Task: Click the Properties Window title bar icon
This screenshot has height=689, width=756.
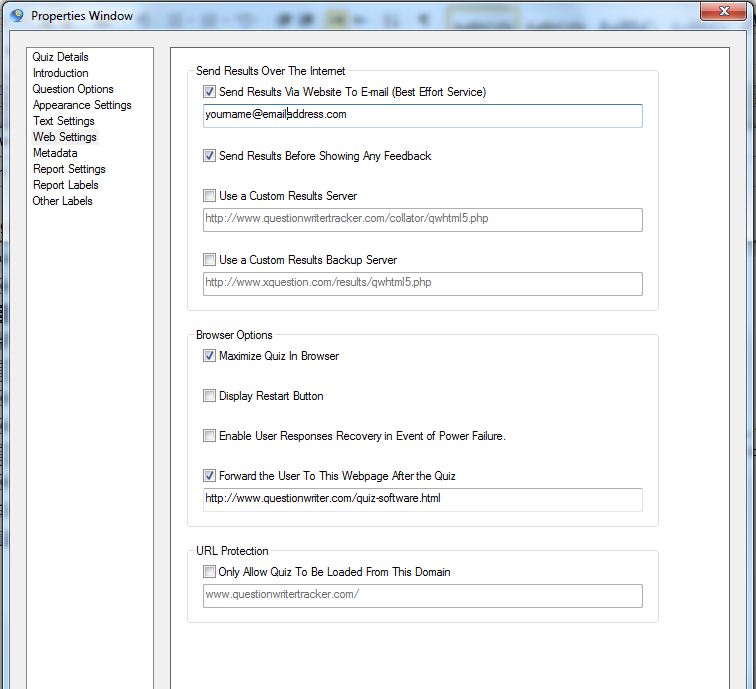Action: click(x=16, y=15)
